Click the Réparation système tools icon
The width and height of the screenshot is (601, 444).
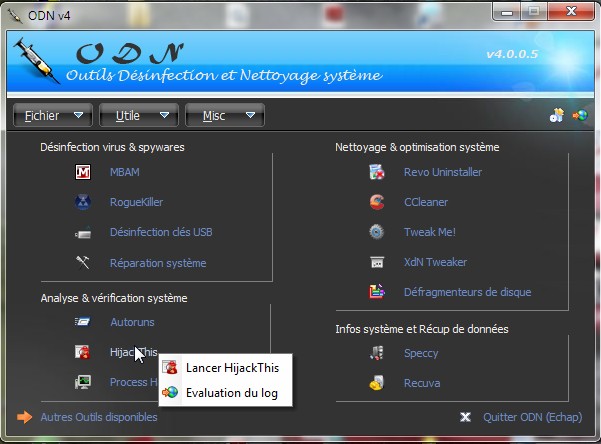(83, 263)
